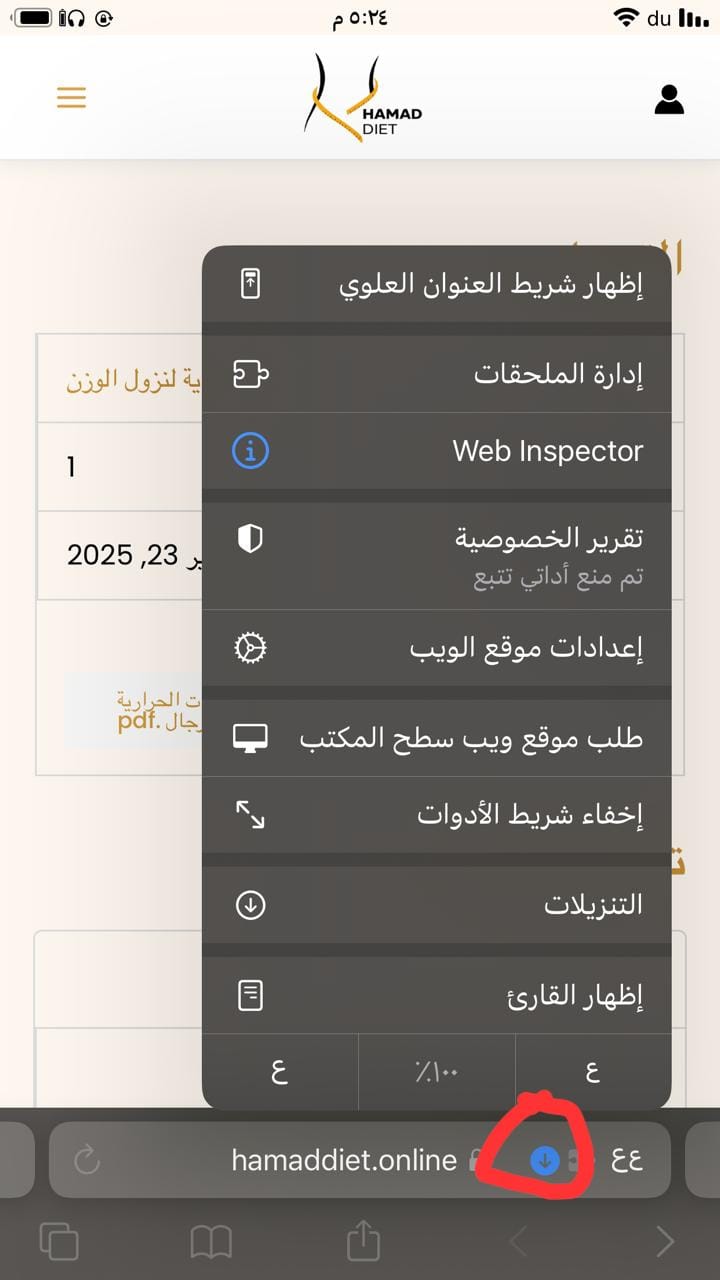Tap the hamaddiet.online address field
Screen dimensions: 720x1280
[x=344, y=1160]
